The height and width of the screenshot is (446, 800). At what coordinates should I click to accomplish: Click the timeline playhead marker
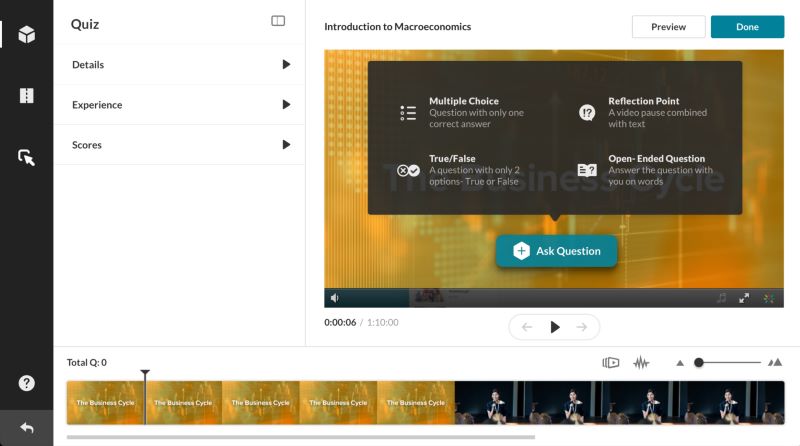[x=145, y=375]
